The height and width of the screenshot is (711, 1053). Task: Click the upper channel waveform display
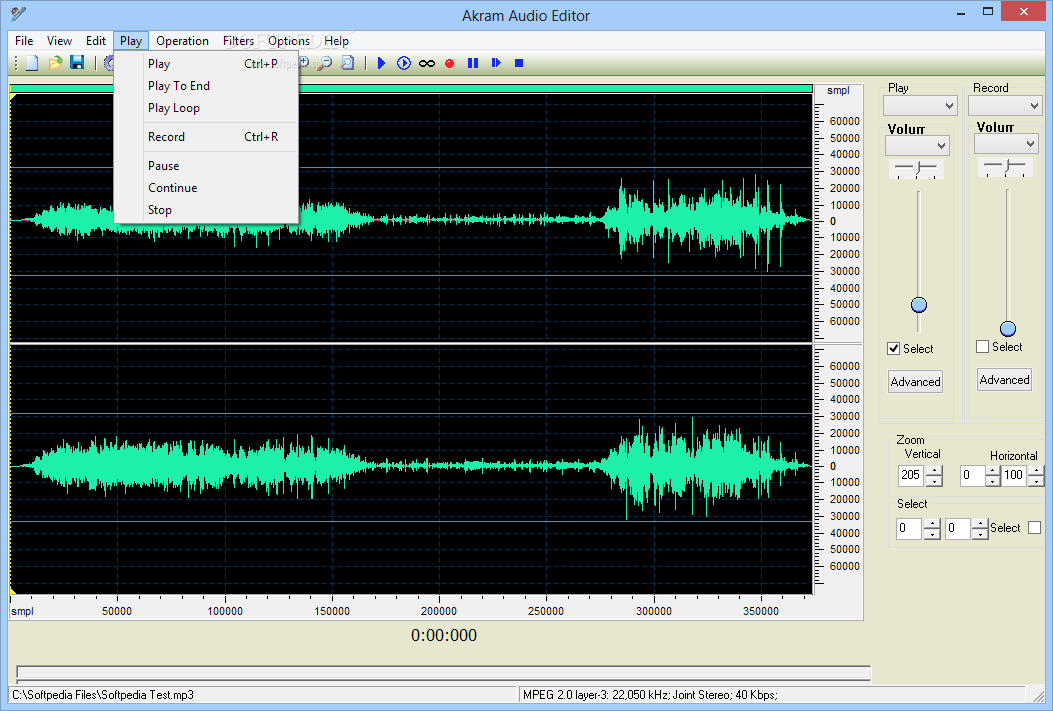pyautogui.click(x=411, y=218)
